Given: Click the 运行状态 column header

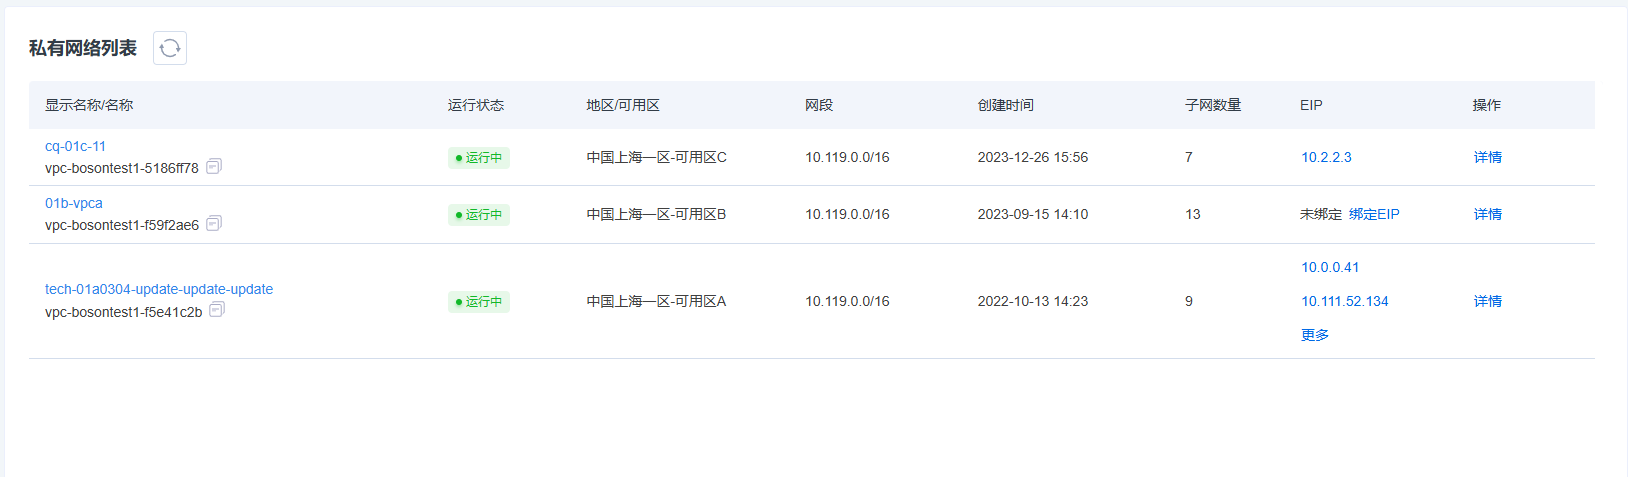Looking at the screenshot, I should pyautogui.click(x=476, y=105).
